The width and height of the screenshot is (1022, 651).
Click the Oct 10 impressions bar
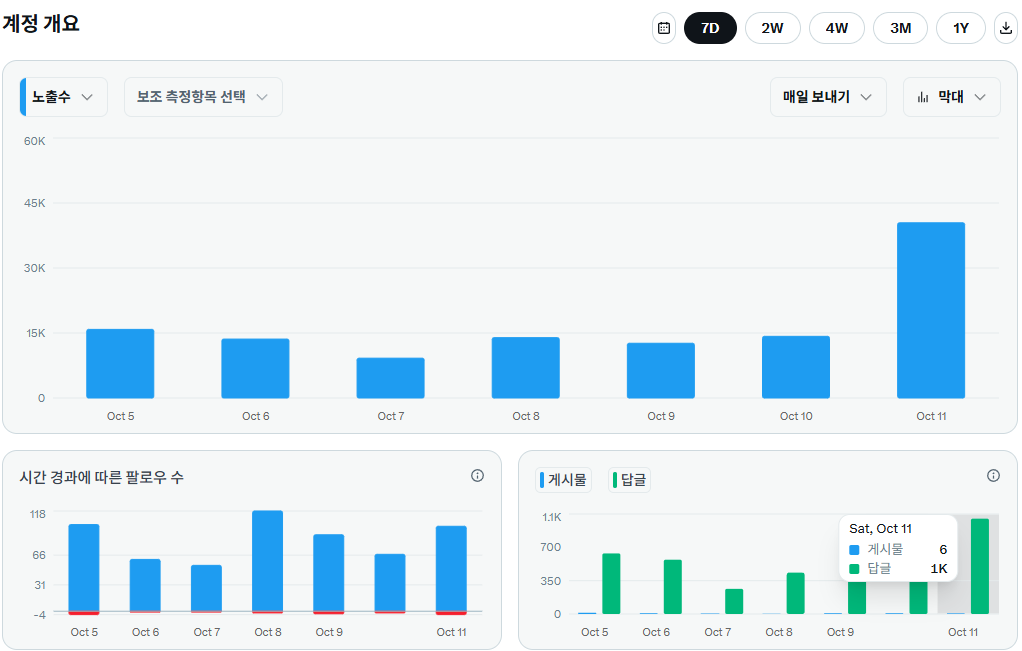pos(796,367)
